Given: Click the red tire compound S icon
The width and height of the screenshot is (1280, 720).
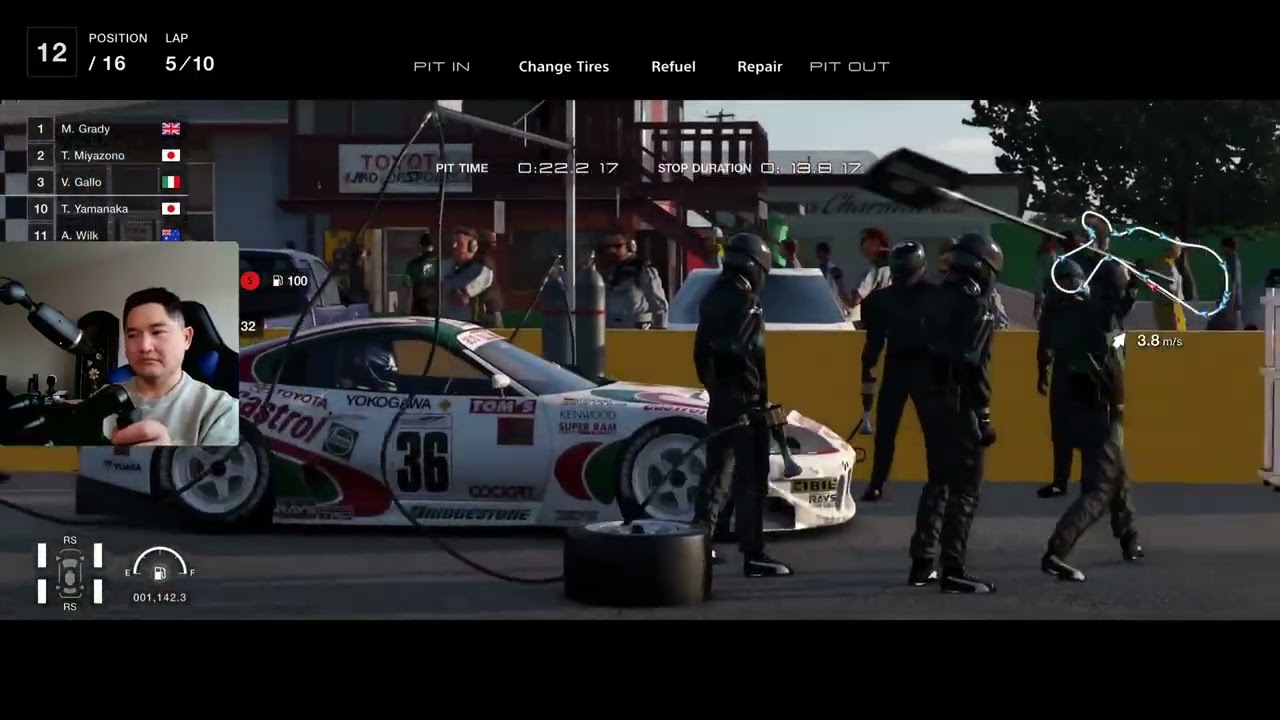Looking at the screenshot, I should point(250,281).
